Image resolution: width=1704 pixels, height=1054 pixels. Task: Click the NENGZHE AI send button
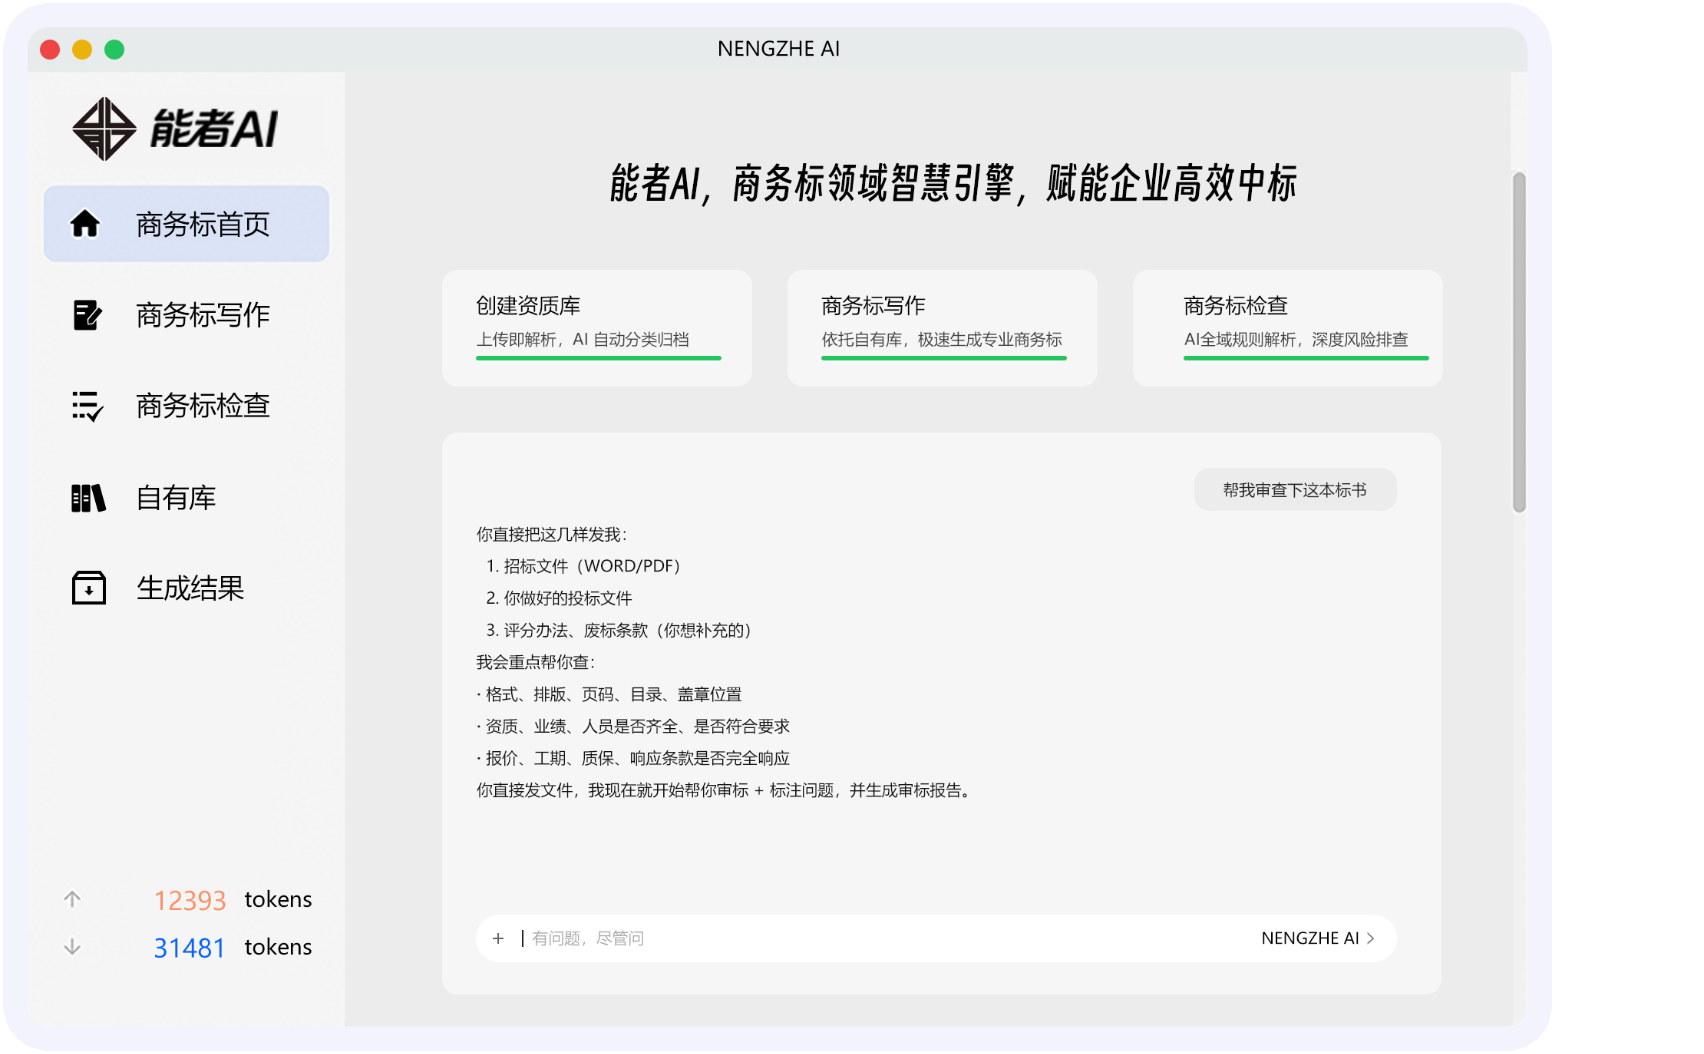pos(1313,938)
